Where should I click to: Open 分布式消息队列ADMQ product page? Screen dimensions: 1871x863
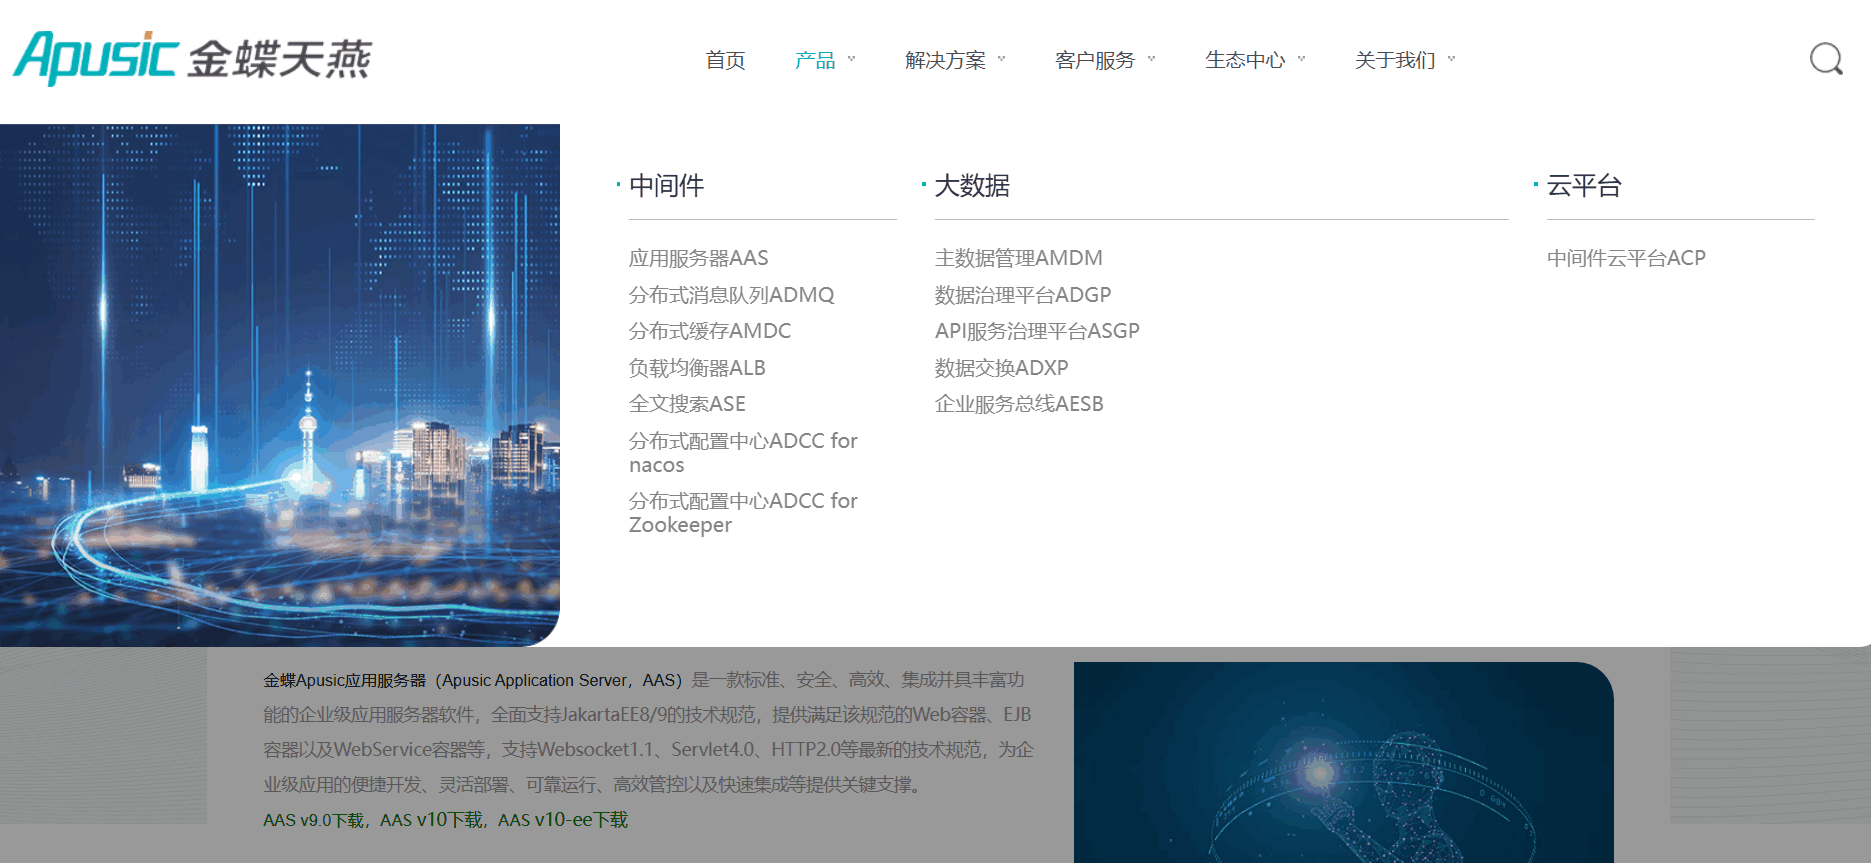pos(731,295)
